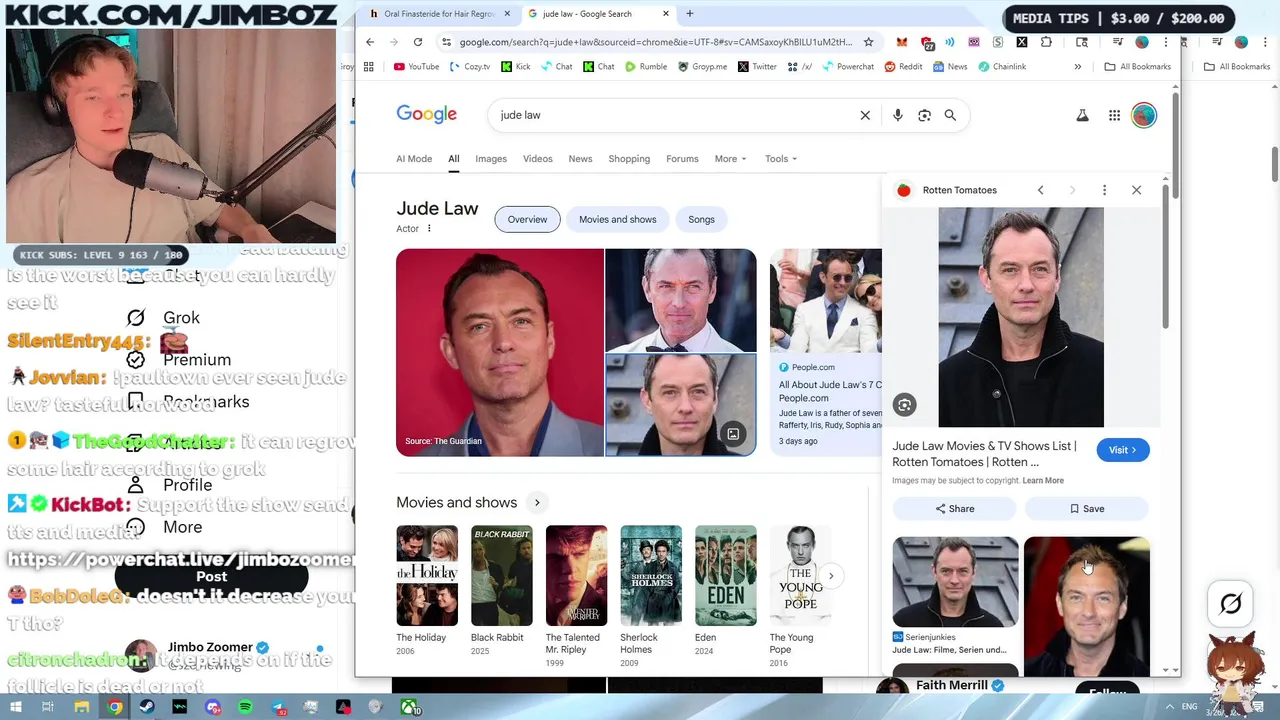The width and height of the screenshot is (1280, 720).
Task: Show more Movies and shows
Action: [x=537, y=503]
